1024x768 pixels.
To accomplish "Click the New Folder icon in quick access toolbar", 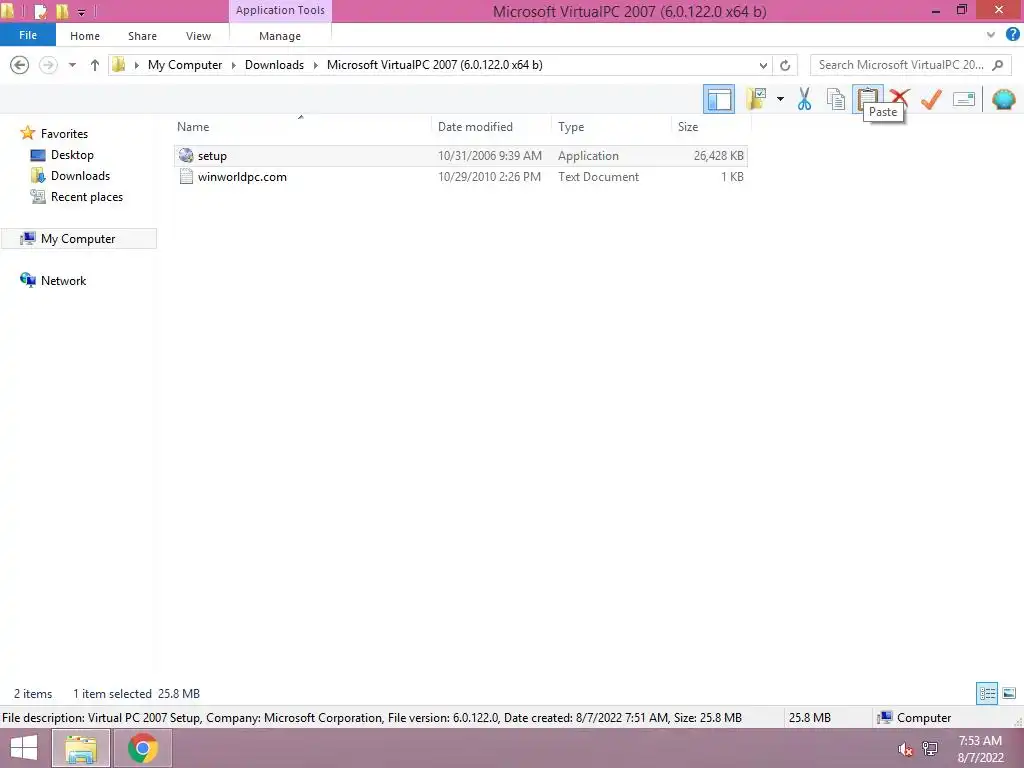I will (62, 11).
